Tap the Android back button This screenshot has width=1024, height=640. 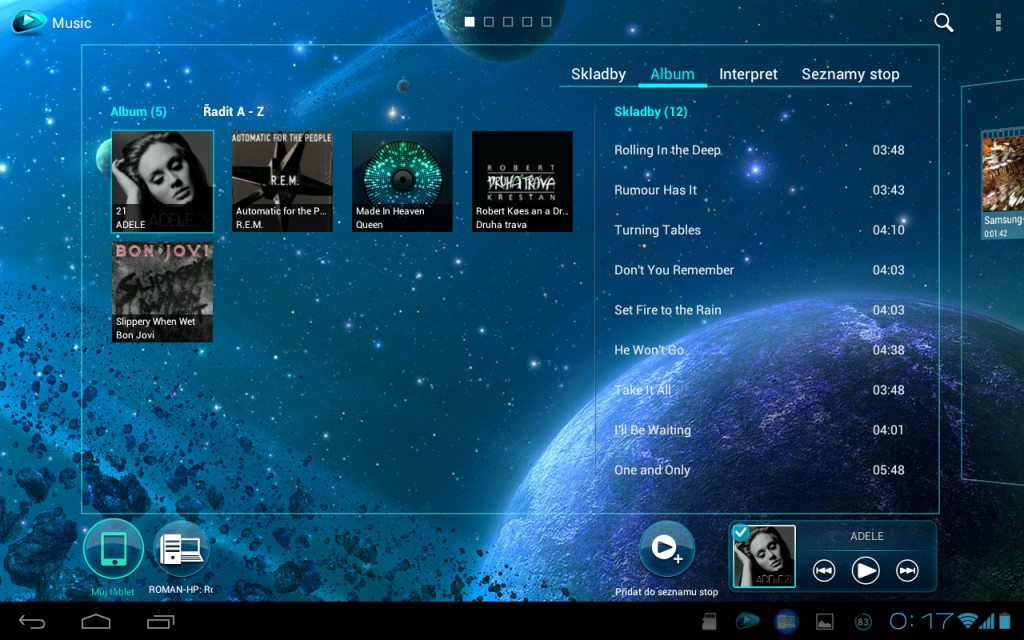tap(31, 622)
